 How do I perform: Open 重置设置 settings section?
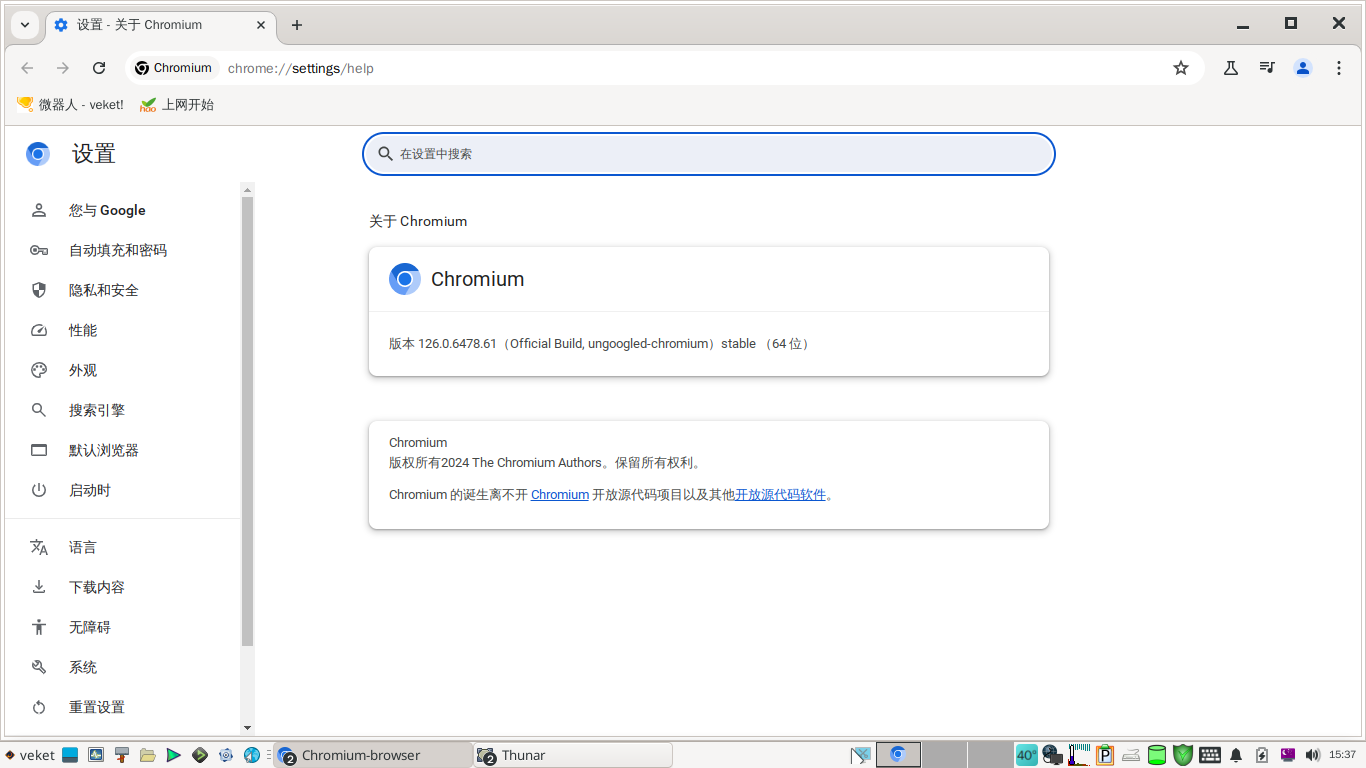(x=123, y=707)
